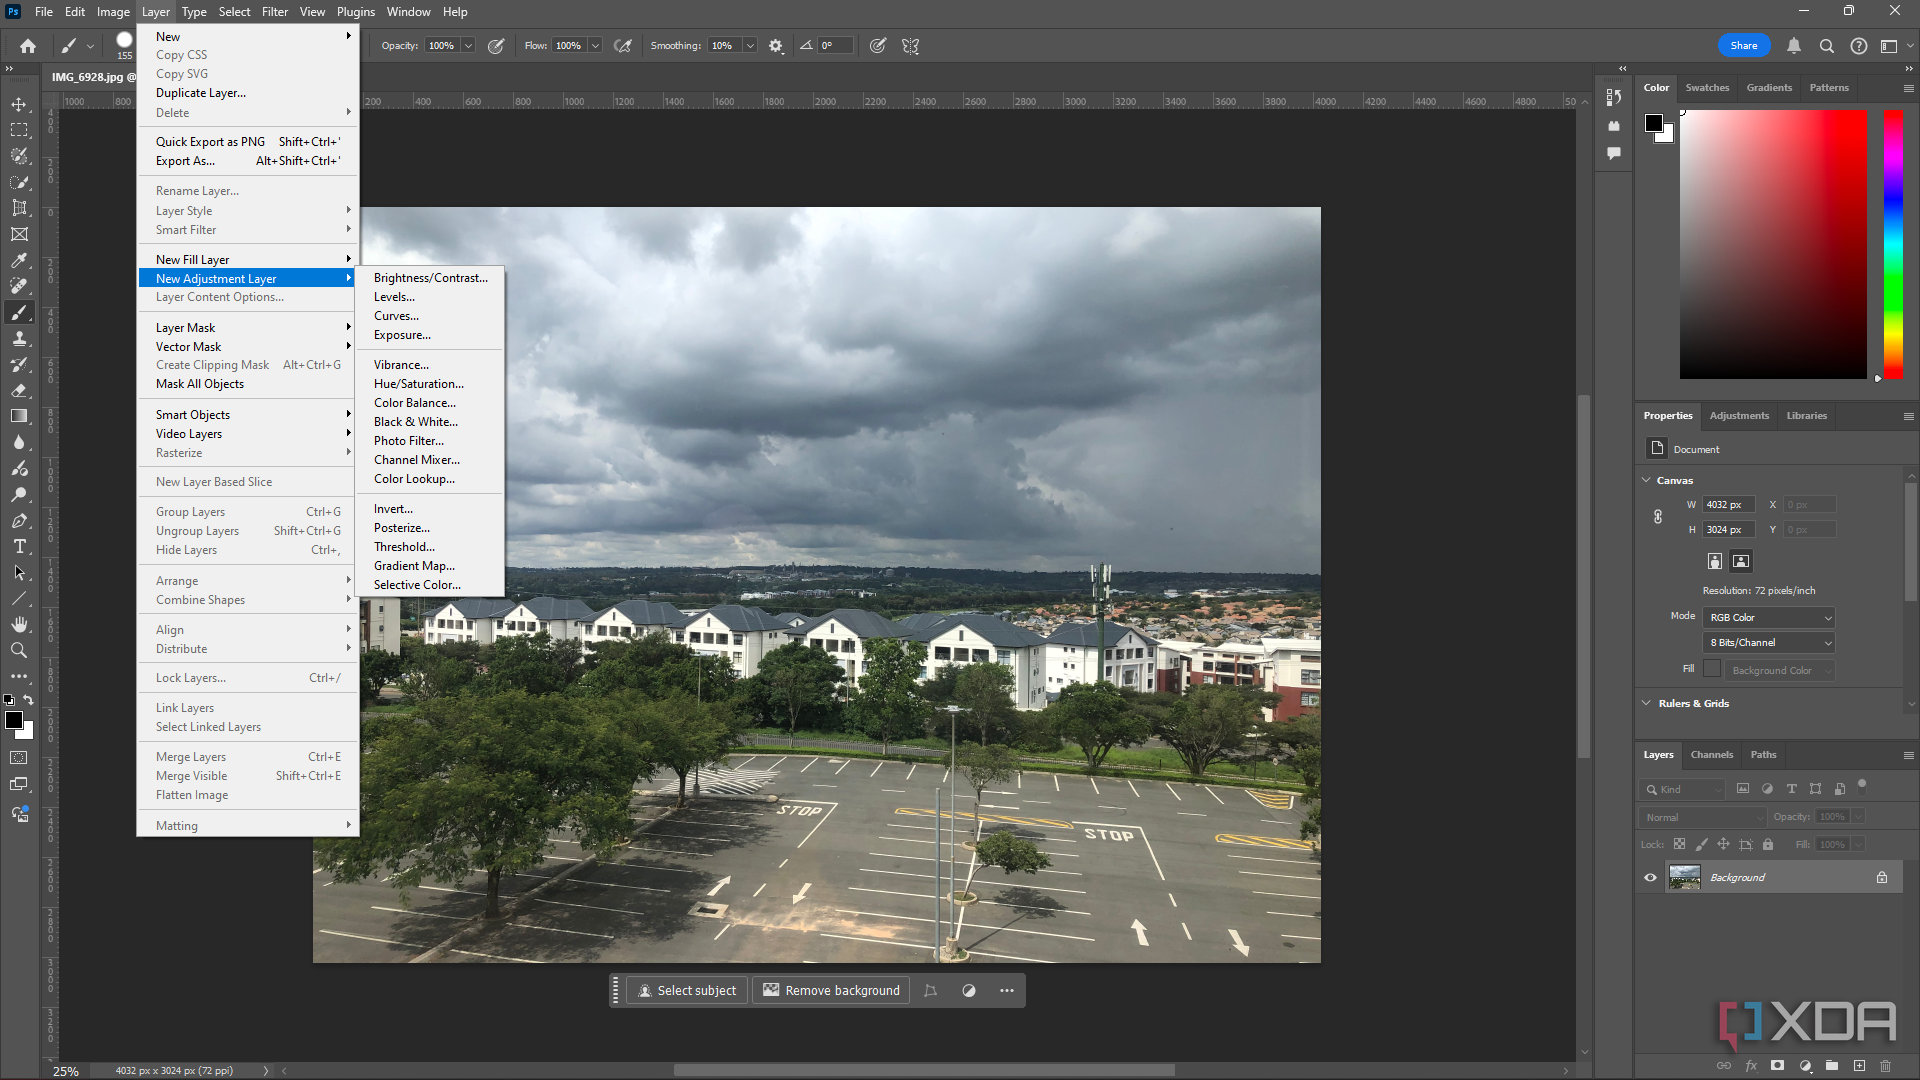Switch to Adjustments tab
Screen dimensions: 1920x1080
[1739, 414]
